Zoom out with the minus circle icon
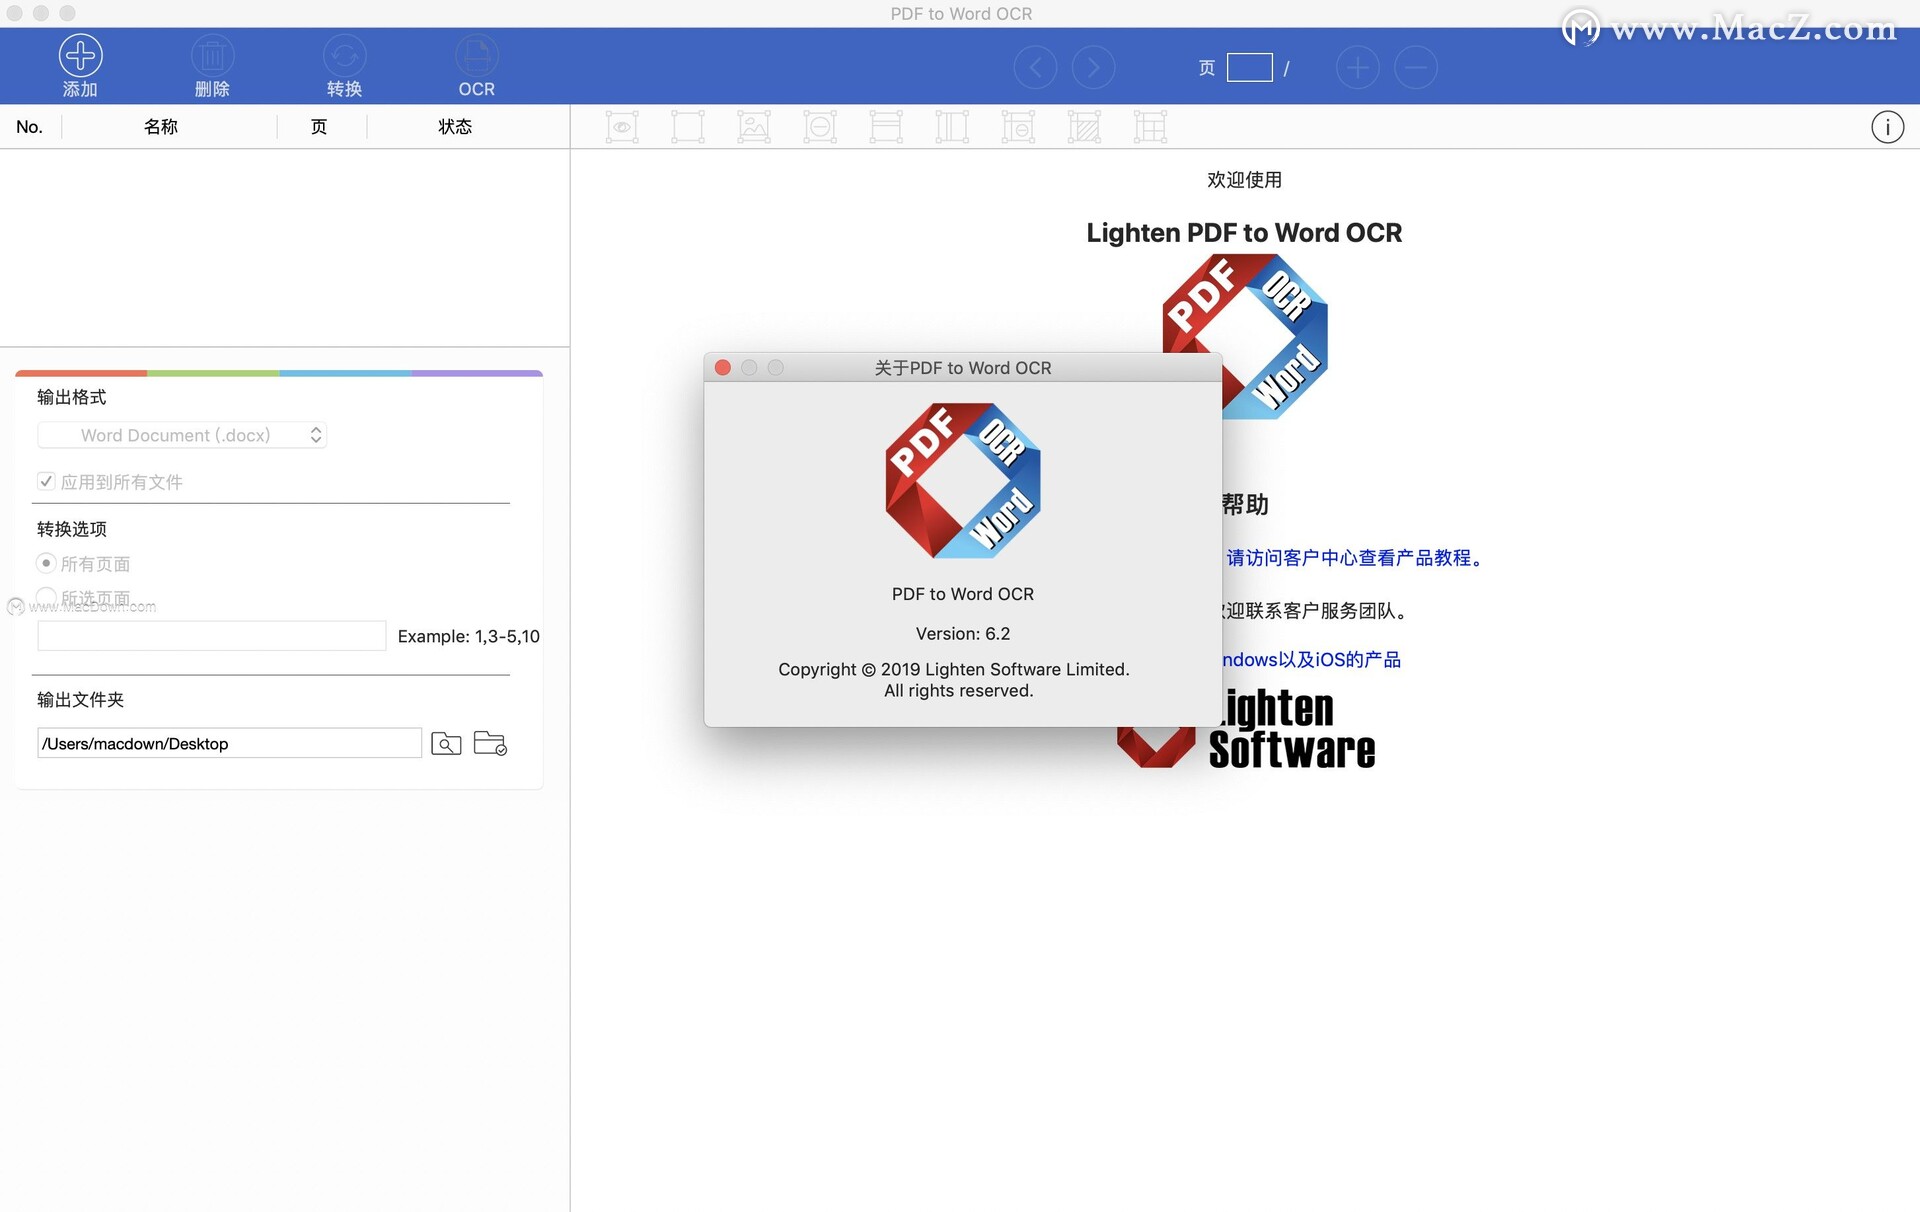1920x1212 pixels. pos(1416,67)
